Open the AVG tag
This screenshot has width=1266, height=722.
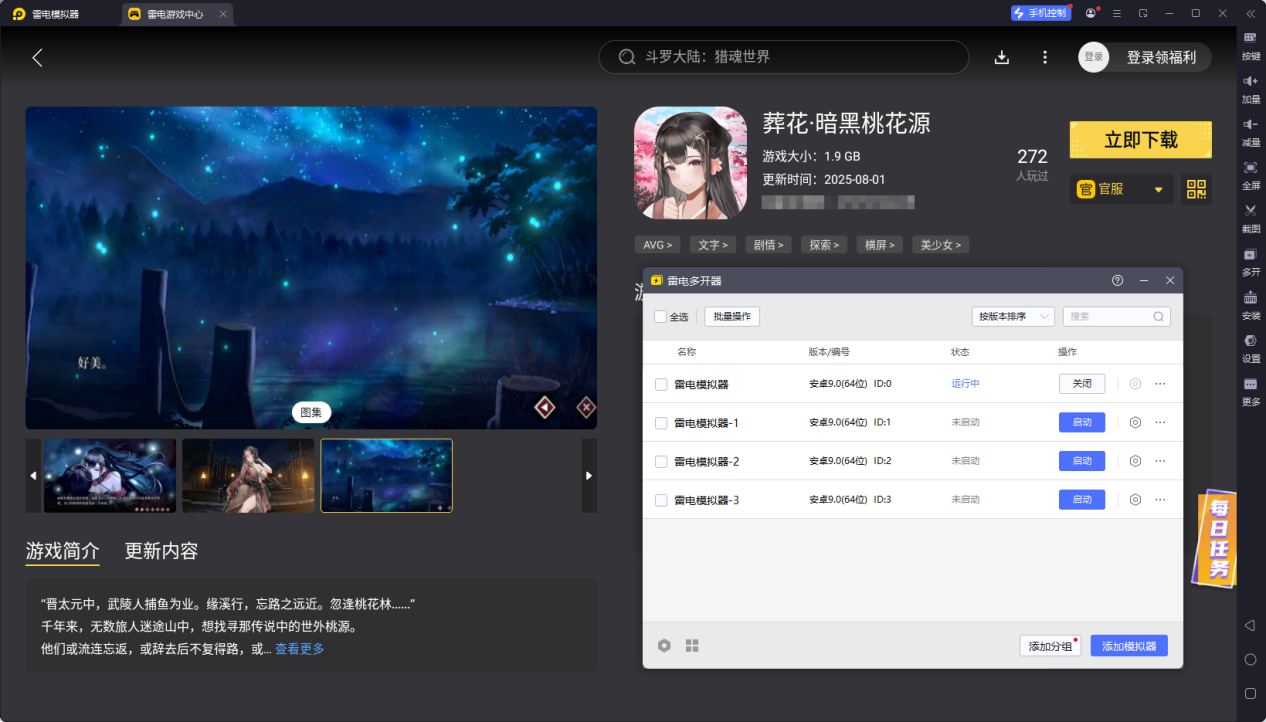click(658, 244)
